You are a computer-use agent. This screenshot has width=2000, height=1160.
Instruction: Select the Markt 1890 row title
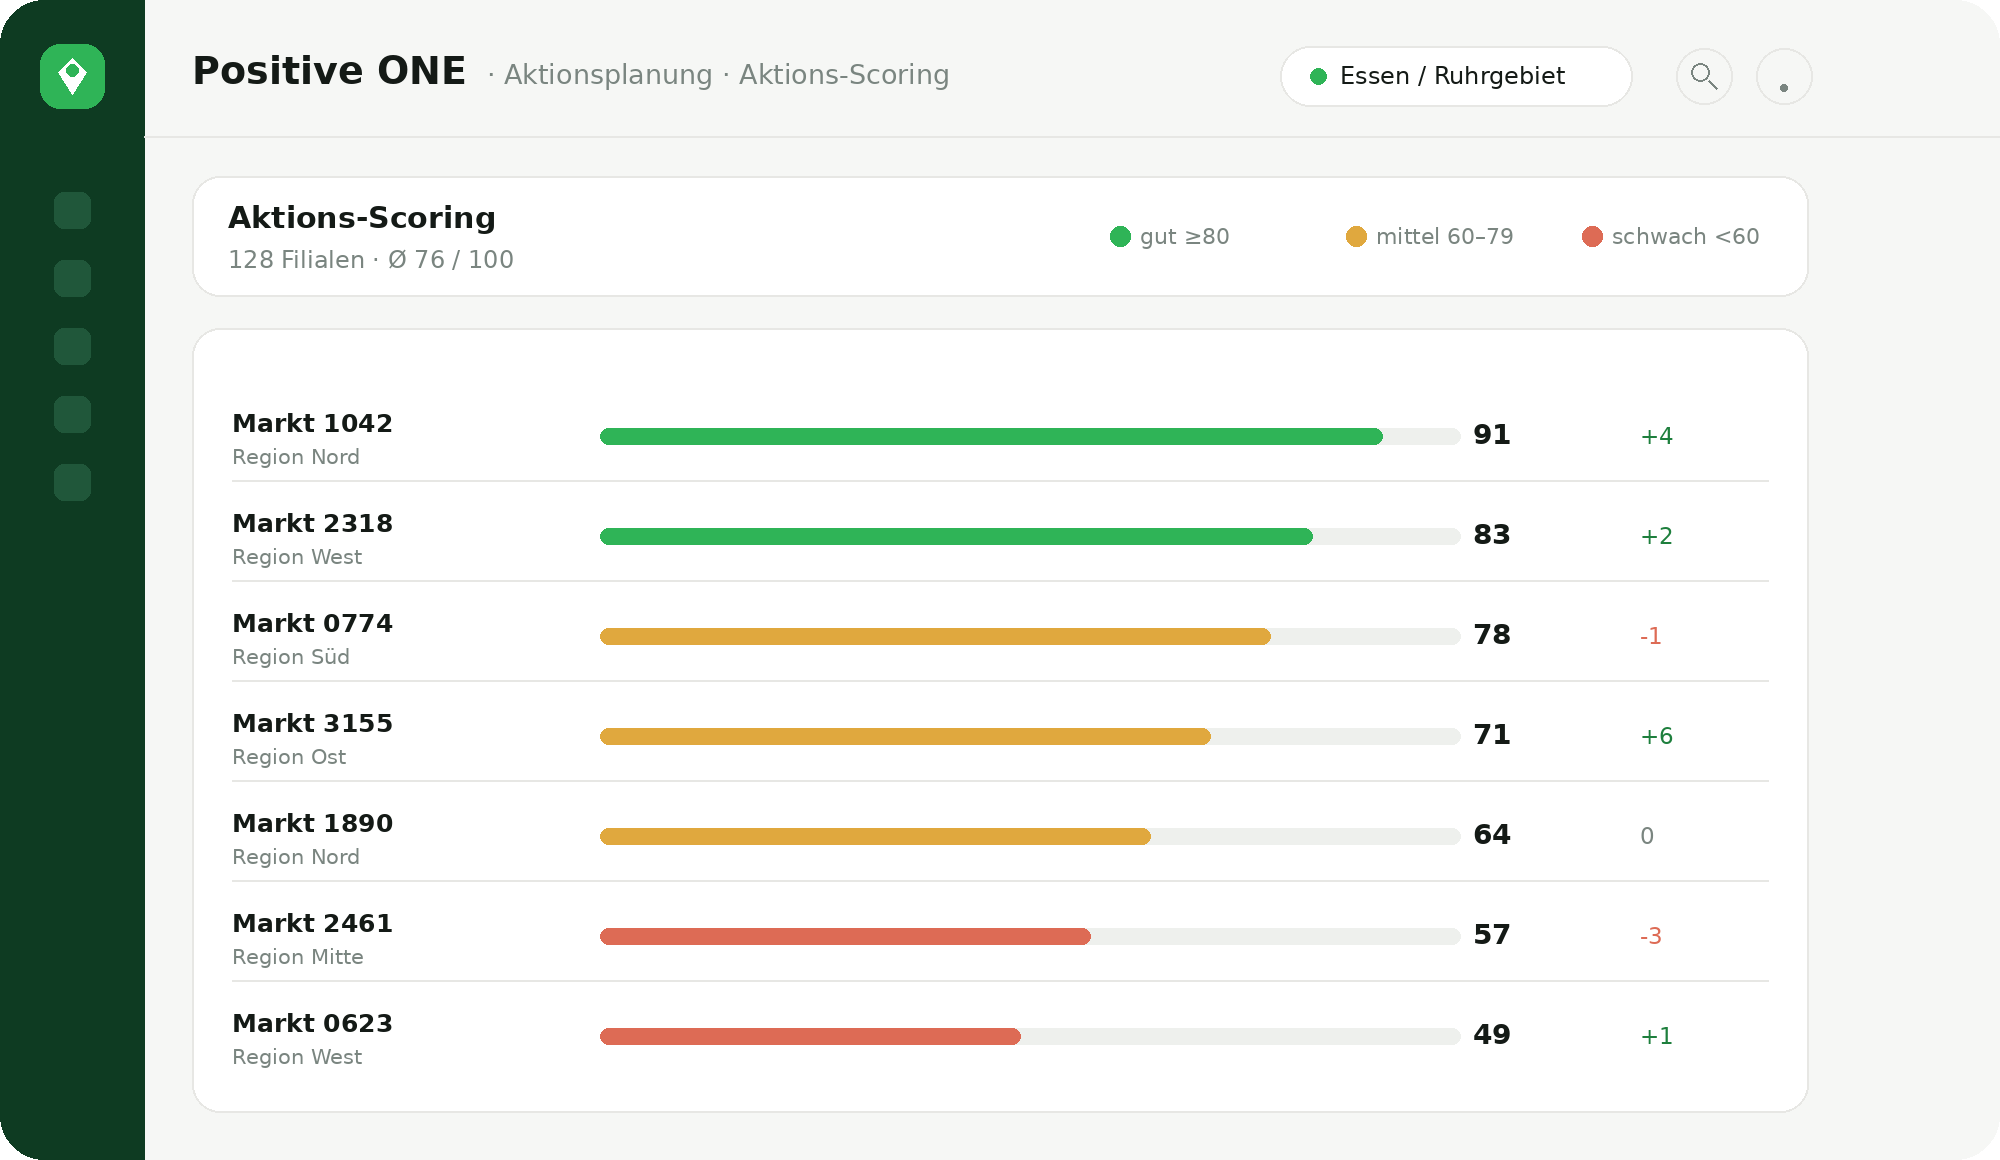[312, 823]
